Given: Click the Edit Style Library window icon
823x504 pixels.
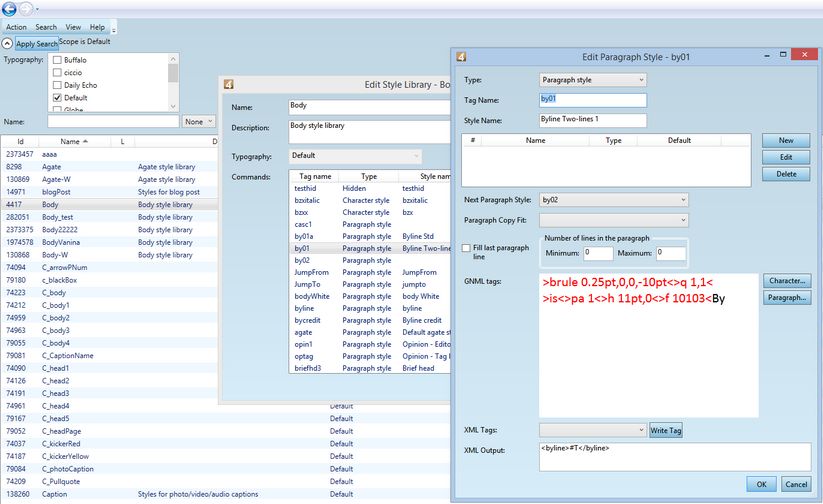Looking at the screenshot, I should pos(229,84).
